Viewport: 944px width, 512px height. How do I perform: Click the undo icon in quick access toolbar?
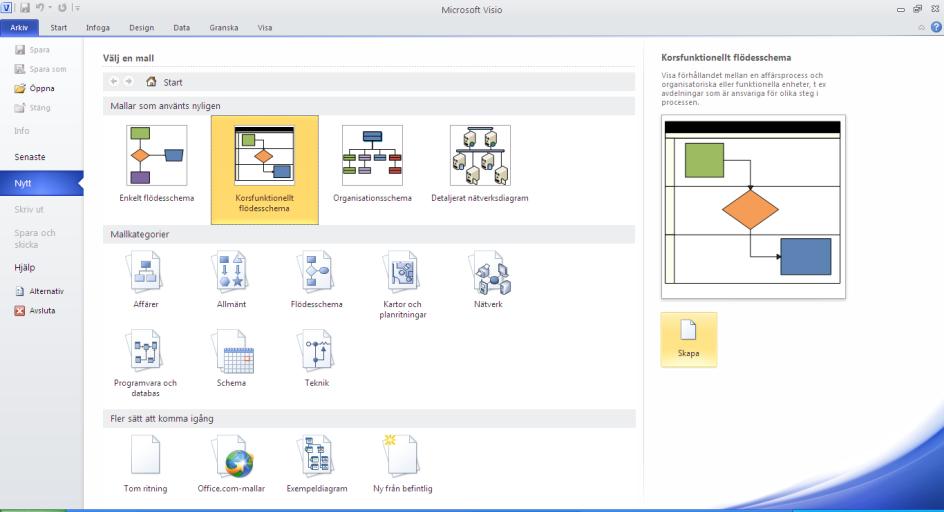[40, 8]
